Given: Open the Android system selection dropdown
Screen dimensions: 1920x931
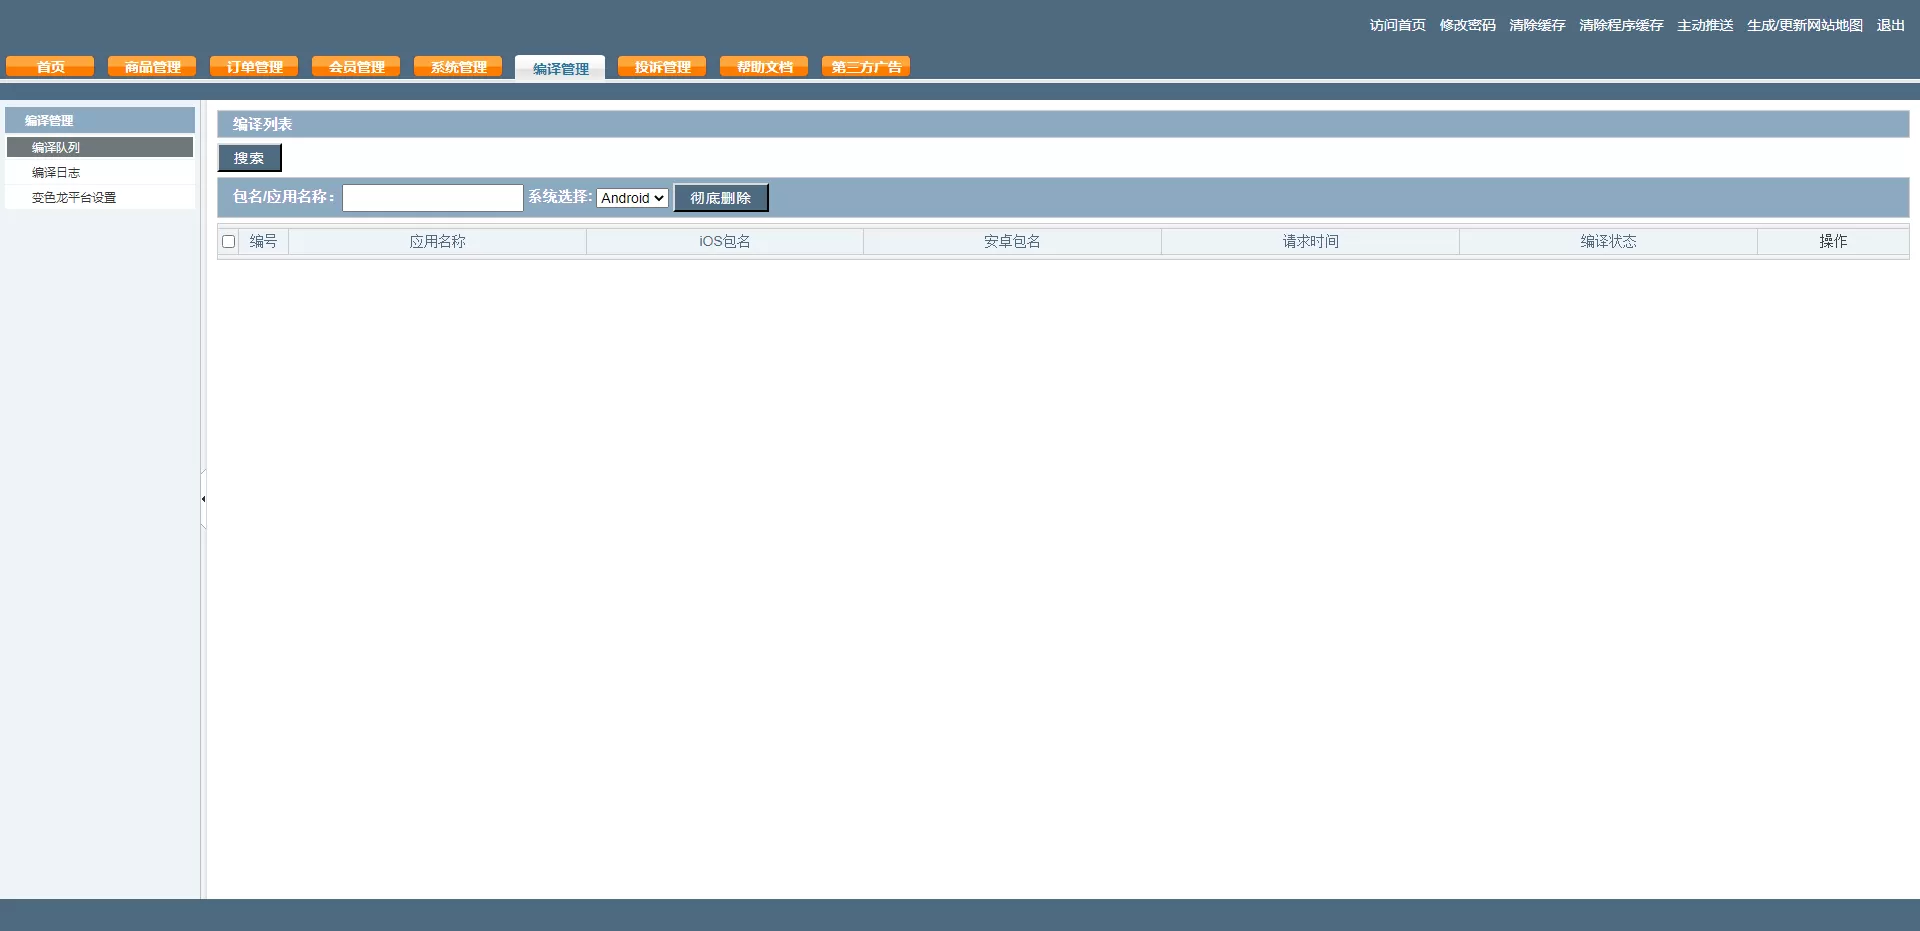Looking at the screenshot, I should 632,198.
